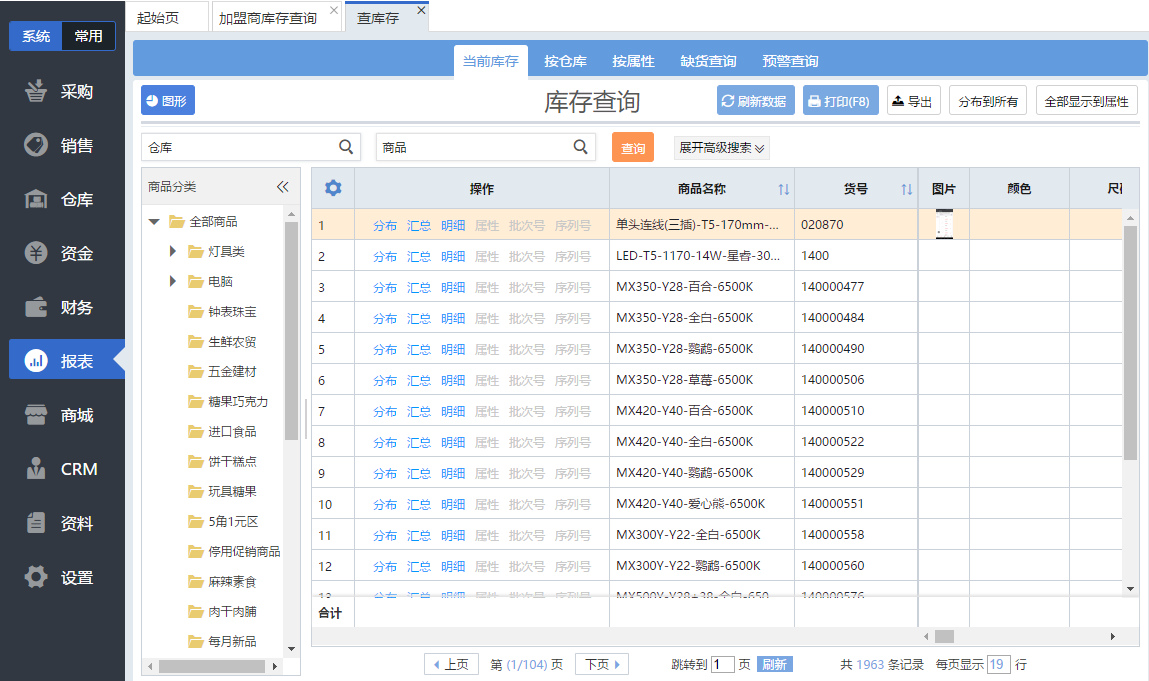Expand the 电脑 category node
Screen dimensions: 1149x681
[x=172, y=281]
